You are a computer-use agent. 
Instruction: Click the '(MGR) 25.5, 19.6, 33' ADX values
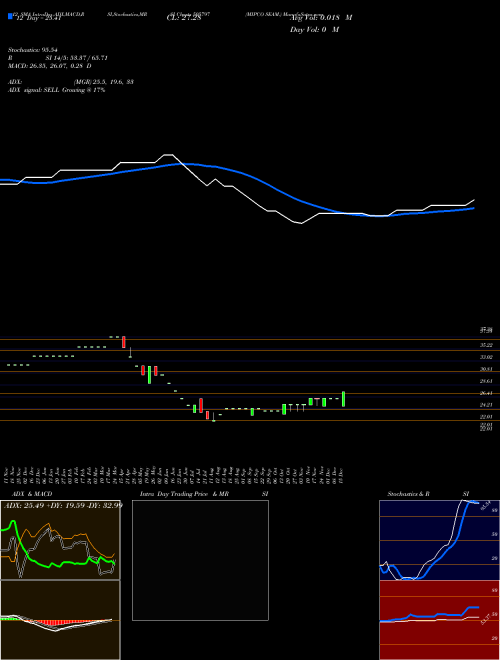(104, 82)
